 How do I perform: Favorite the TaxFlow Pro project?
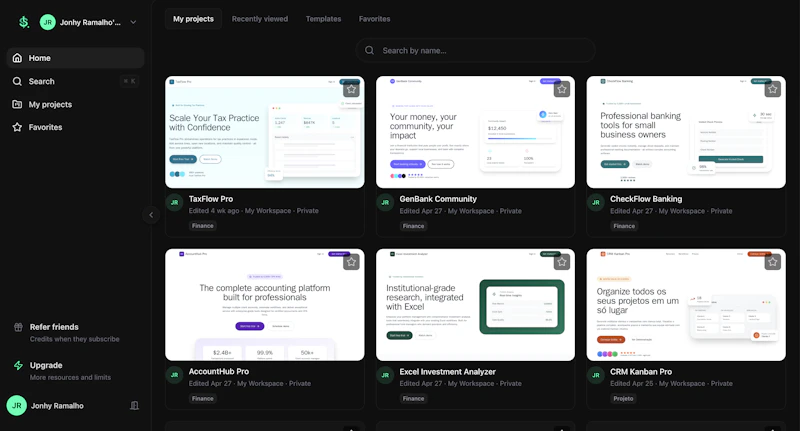(351, 89)
